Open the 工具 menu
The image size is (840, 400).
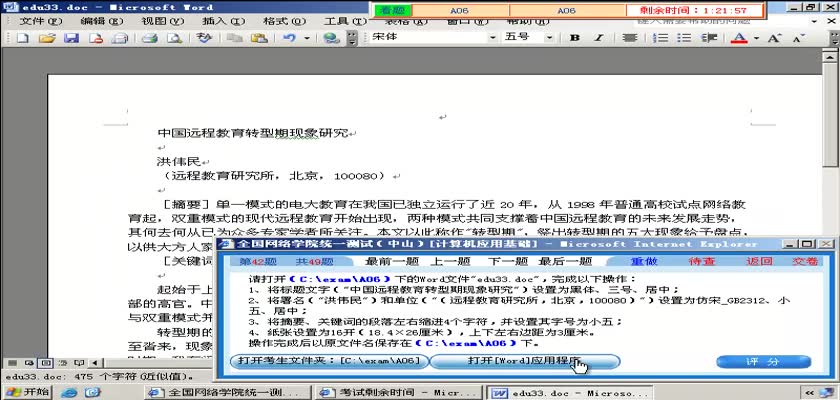click(345, 21)
